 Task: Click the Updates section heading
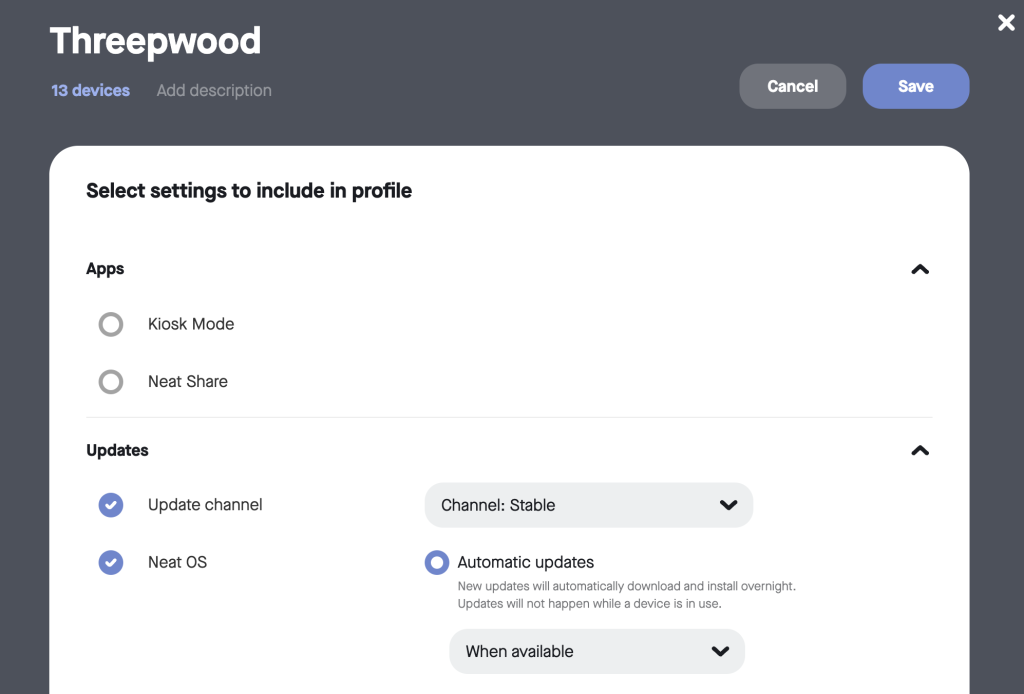pos(118,450)
